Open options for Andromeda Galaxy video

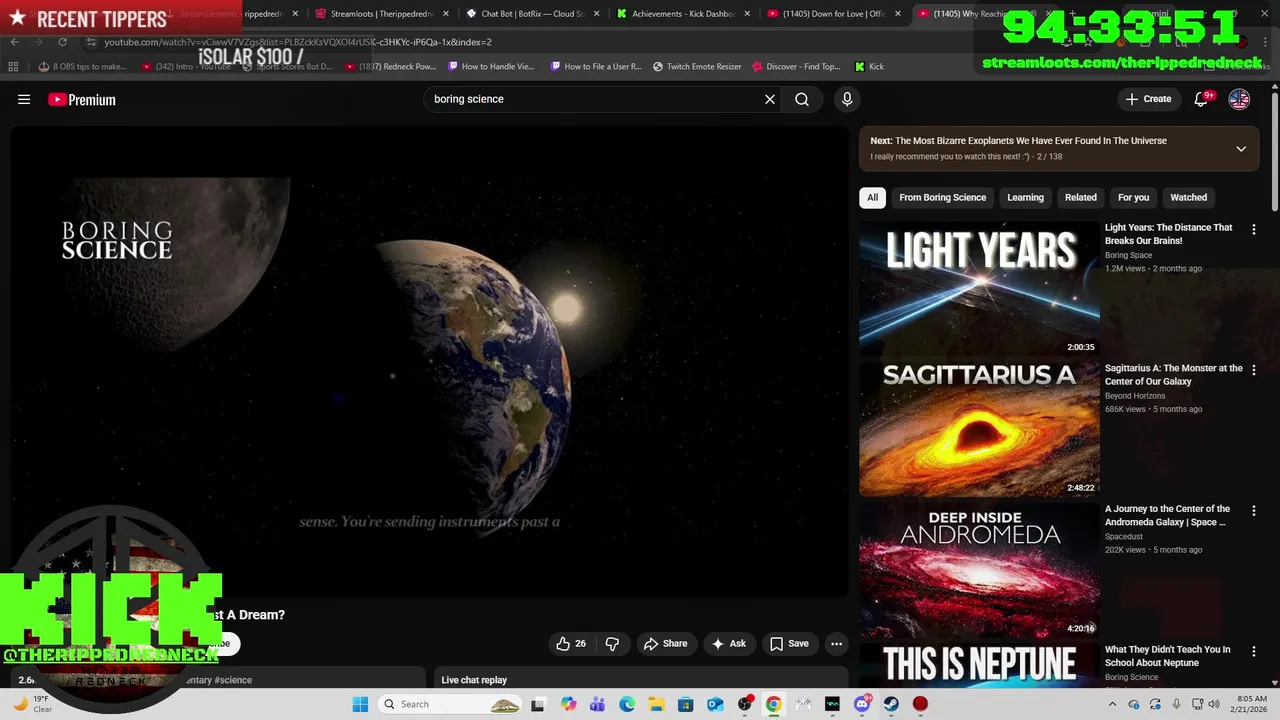(1254, 511)
